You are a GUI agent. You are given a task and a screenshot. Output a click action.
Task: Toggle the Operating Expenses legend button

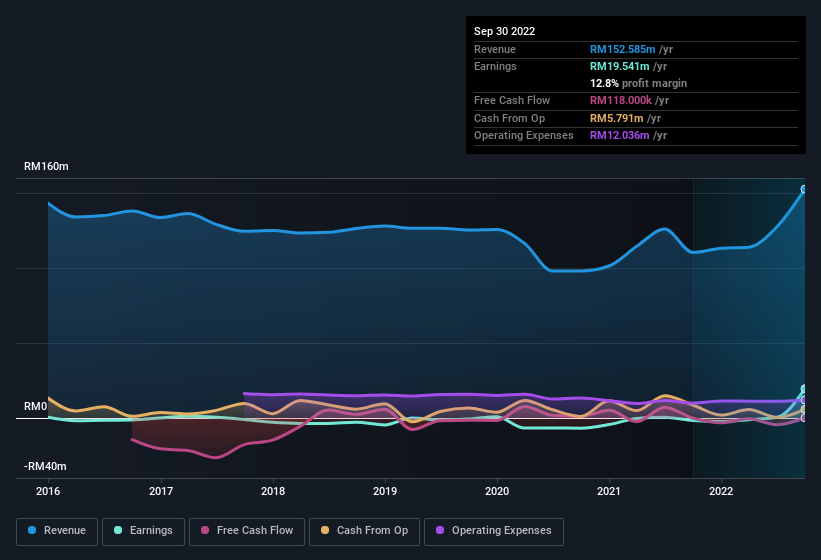coord(494,531)
